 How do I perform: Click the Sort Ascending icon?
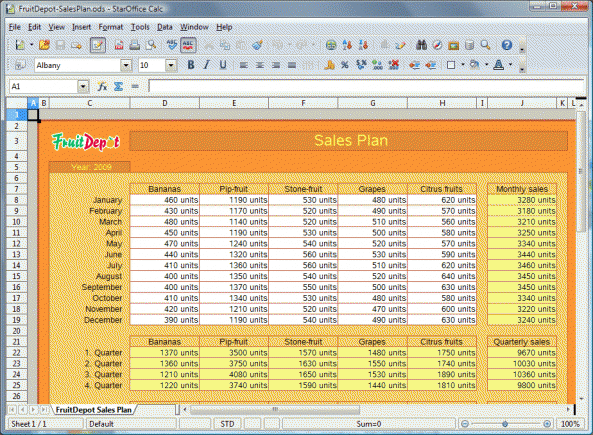click(x=347, y=45)
